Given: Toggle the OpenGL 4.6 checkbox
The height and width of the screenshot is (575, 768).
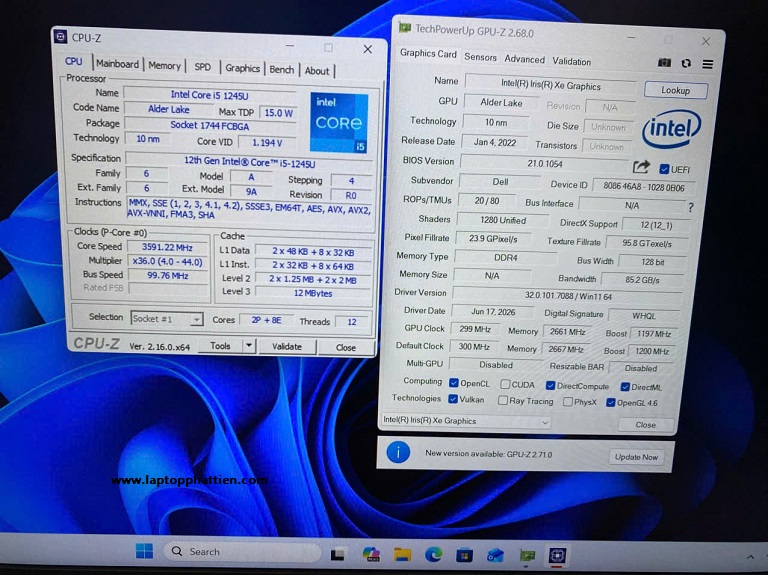Looking at the screenshot, I should pos(610,403).
